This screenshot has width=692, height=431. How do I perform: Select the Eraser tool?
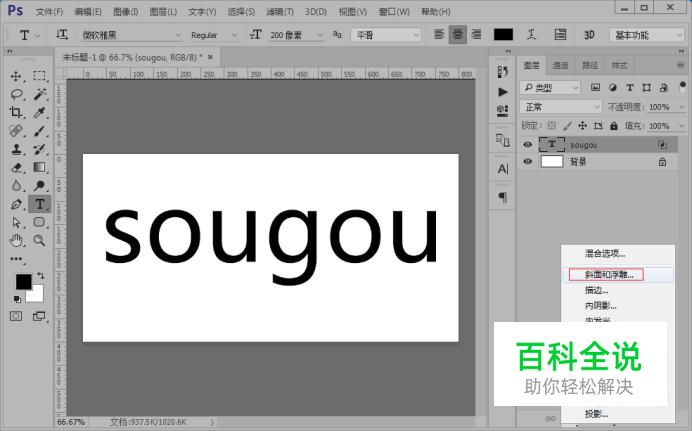pos(16,167)
